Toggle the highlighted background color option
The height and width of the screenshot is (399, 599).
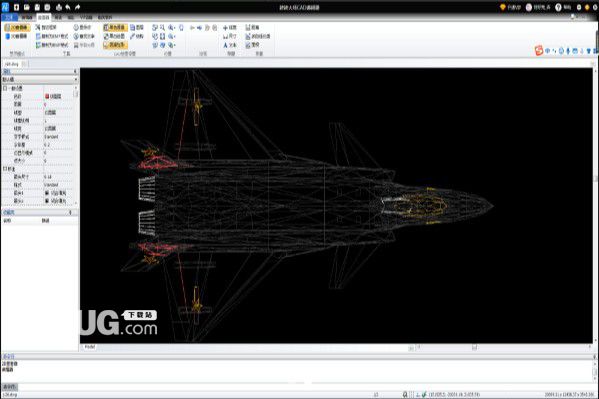(x=115, y=45)
